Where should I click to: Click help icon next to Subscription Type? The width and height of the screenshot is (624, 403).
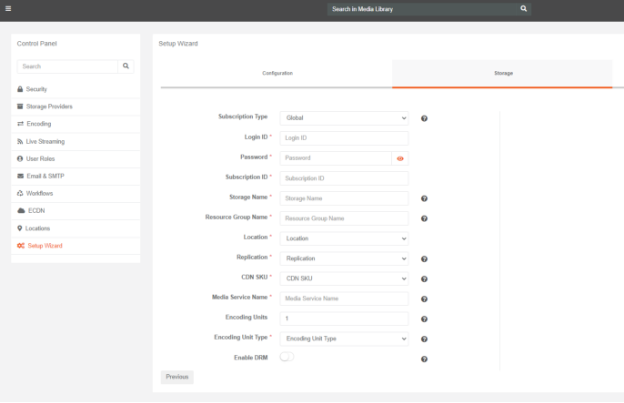tap(424, 118)
